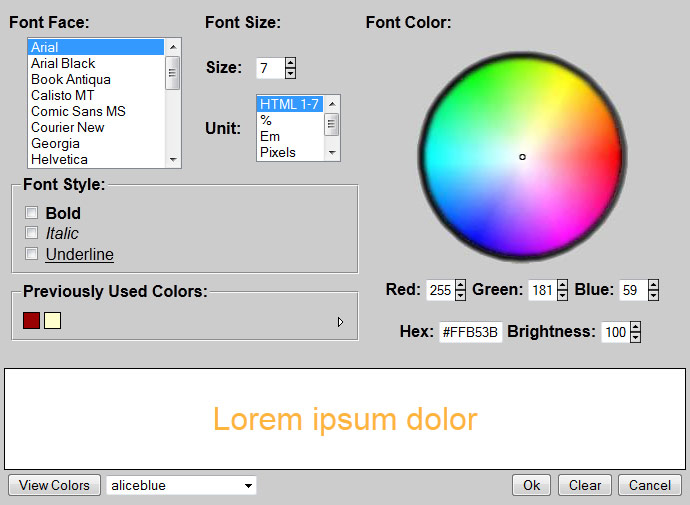Increase the font Size spinner value
Image resolution: width=690 pixels, height=505 pixels.
tap(290, 63)
